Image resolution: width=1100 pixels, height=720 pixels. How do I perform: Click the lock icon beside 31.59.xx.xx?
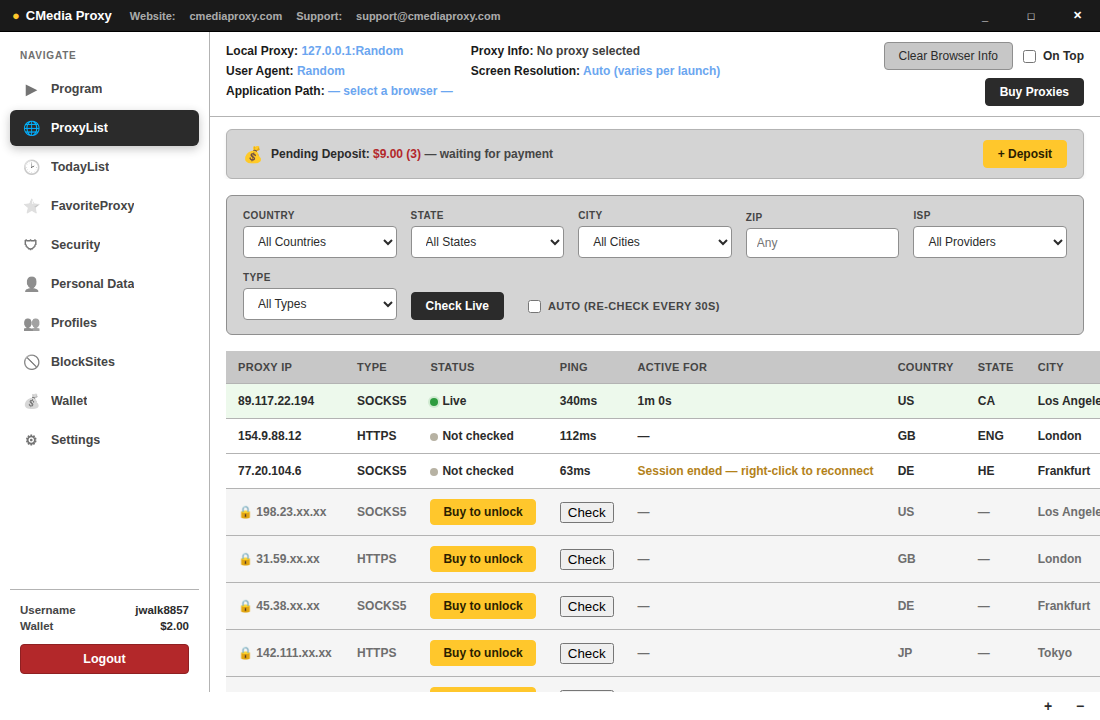246,559
